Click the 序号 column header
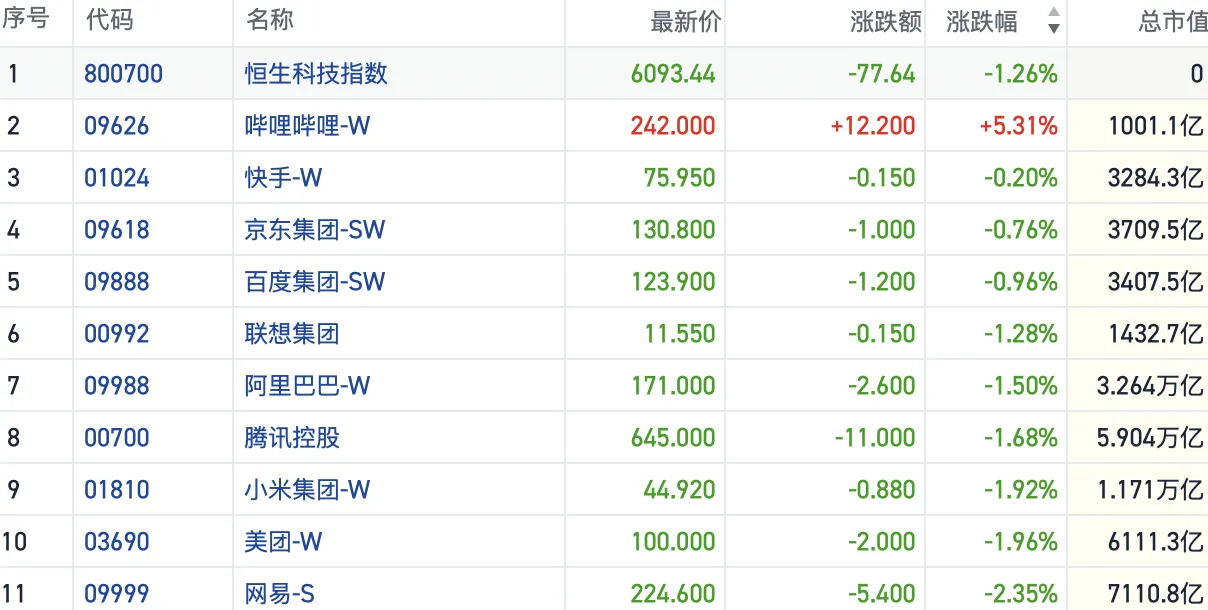This screenshot has width=1208, height=610. coord(27,21)
